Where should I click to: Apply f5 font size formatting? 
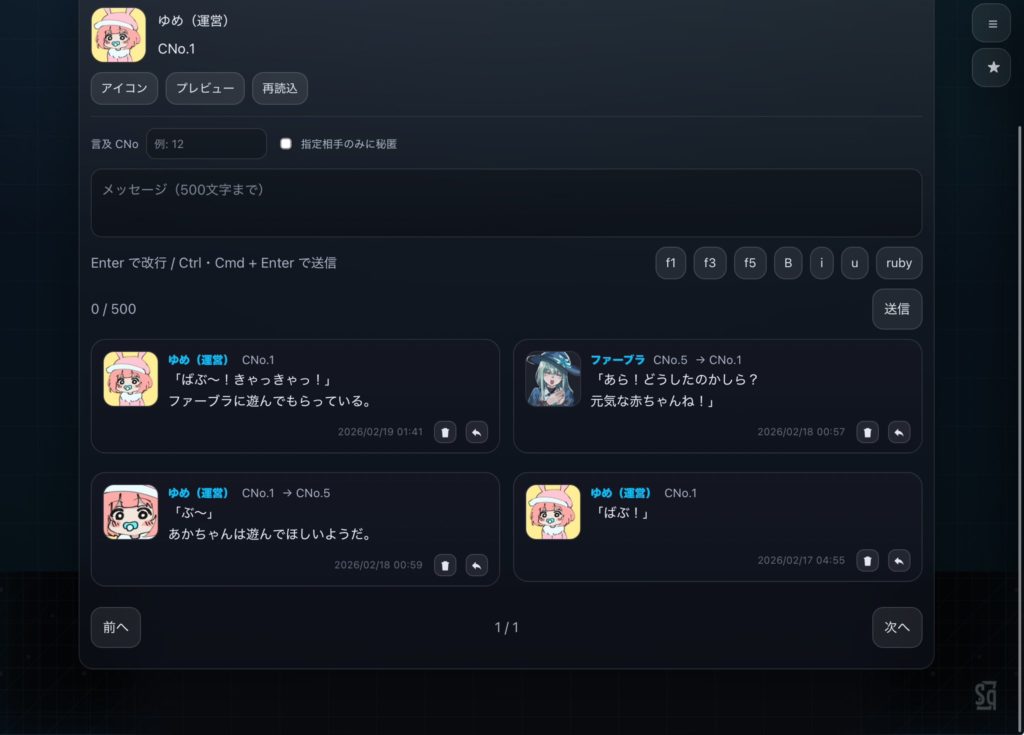coord(749,263)
